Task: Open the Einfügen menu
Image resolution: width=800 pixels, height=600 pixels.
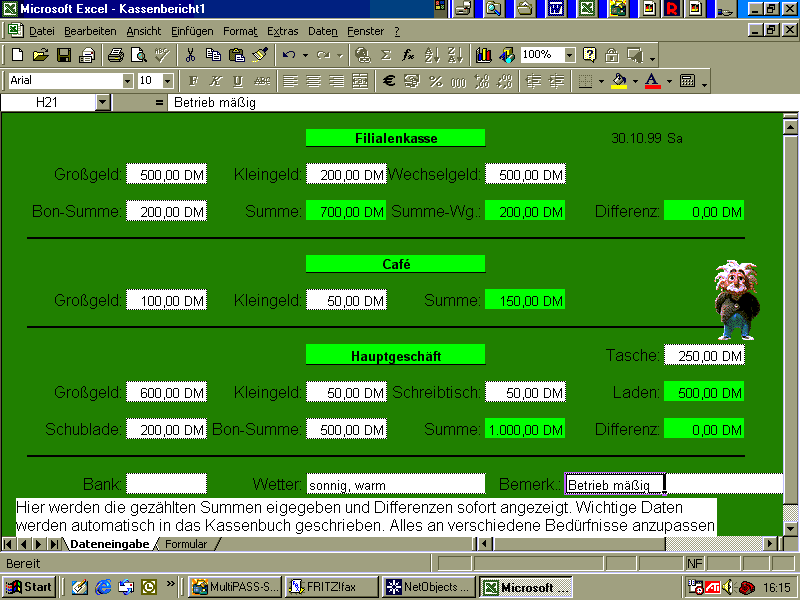Action: click(192, 32)
